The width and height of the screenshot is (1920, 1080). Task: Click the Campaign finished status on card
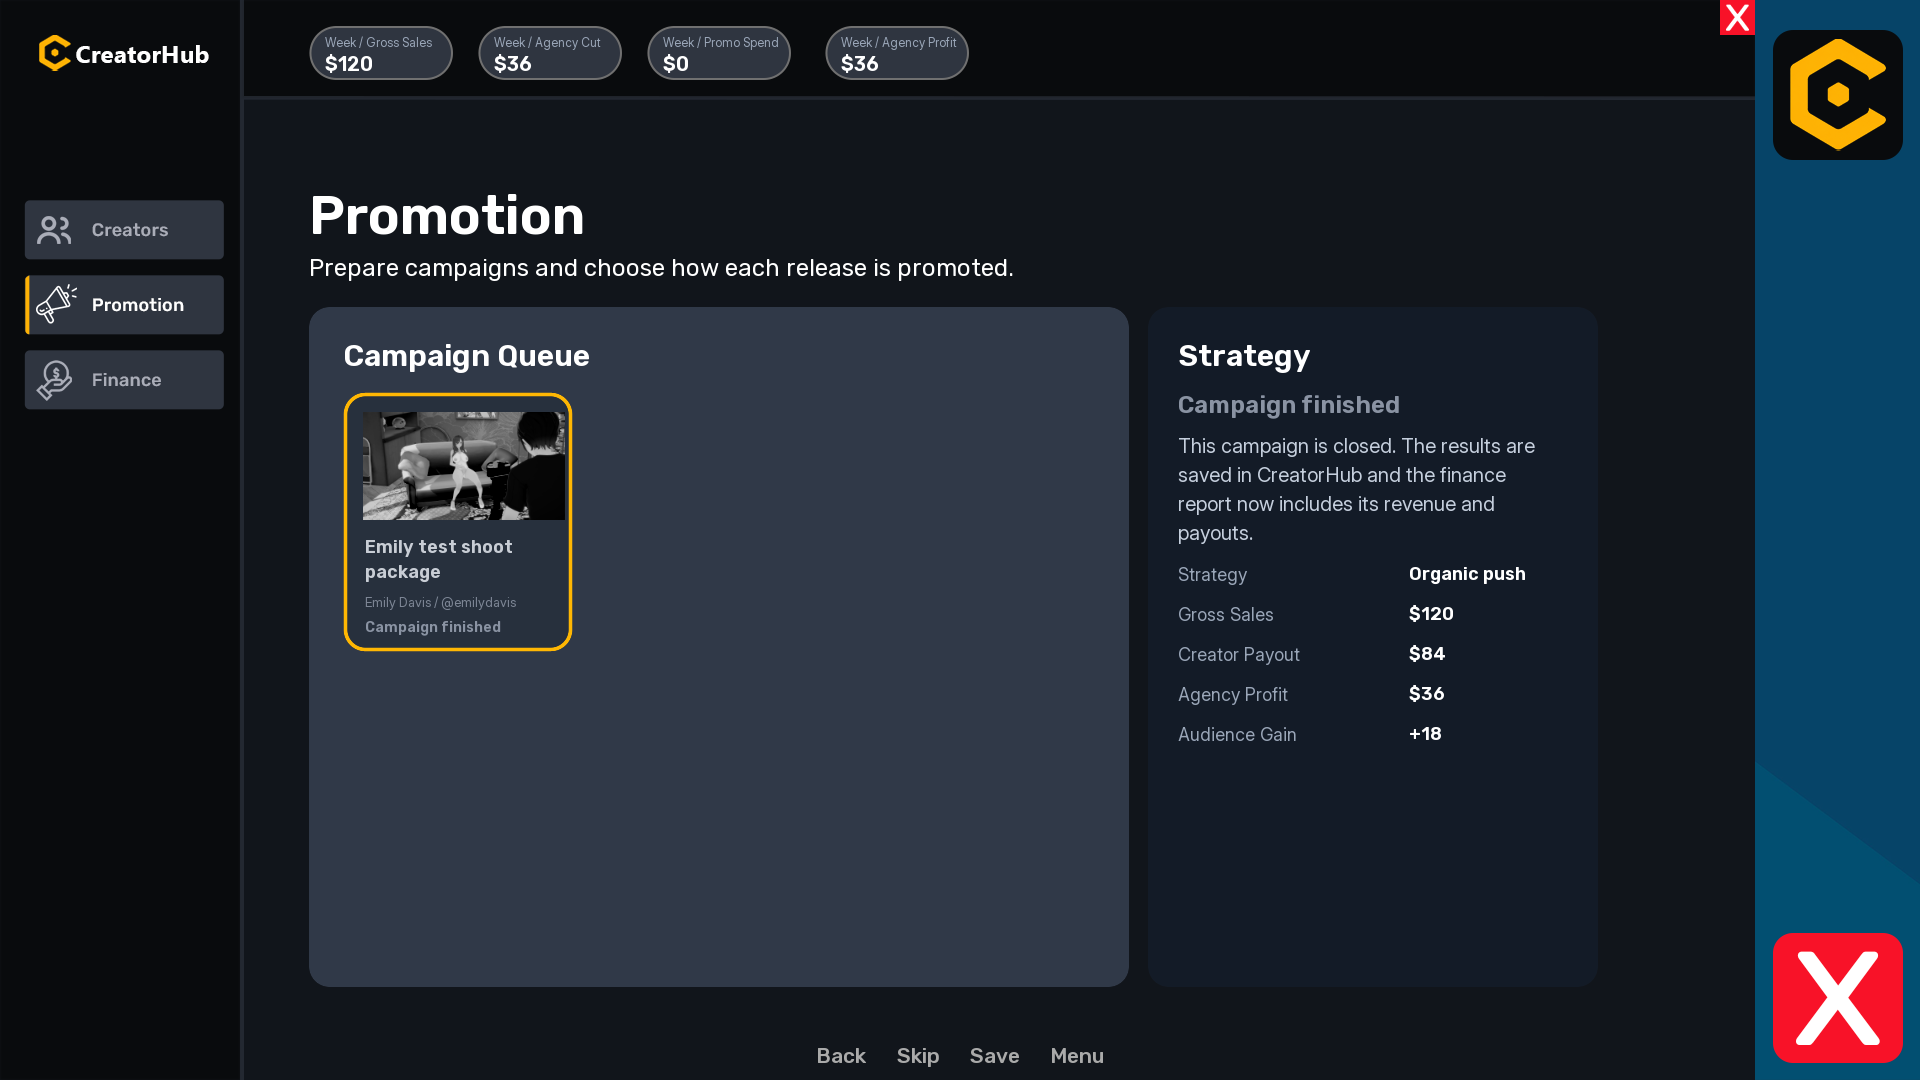coord(433,627)
